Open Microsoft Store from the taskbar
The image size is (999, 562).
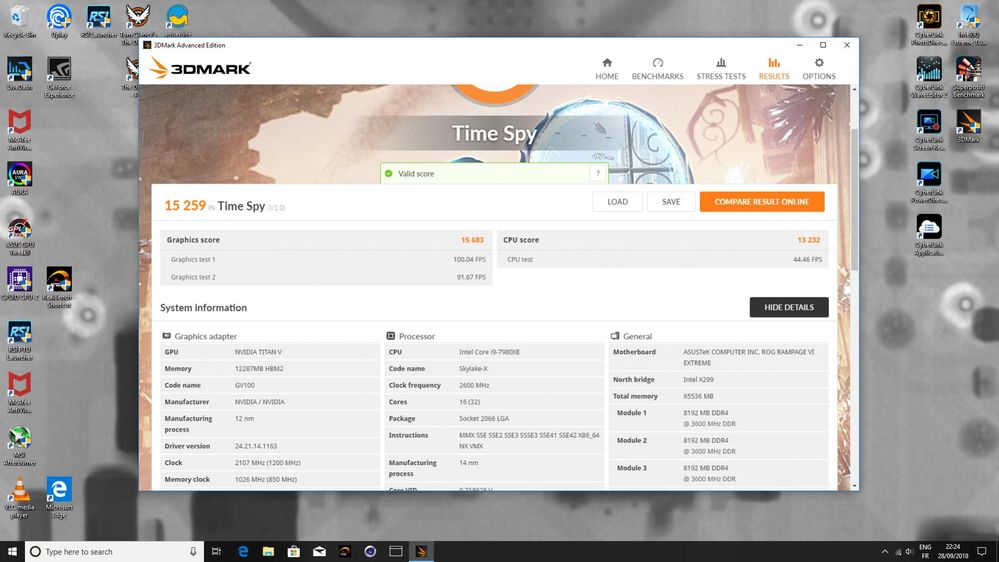(x=294, y=551)
